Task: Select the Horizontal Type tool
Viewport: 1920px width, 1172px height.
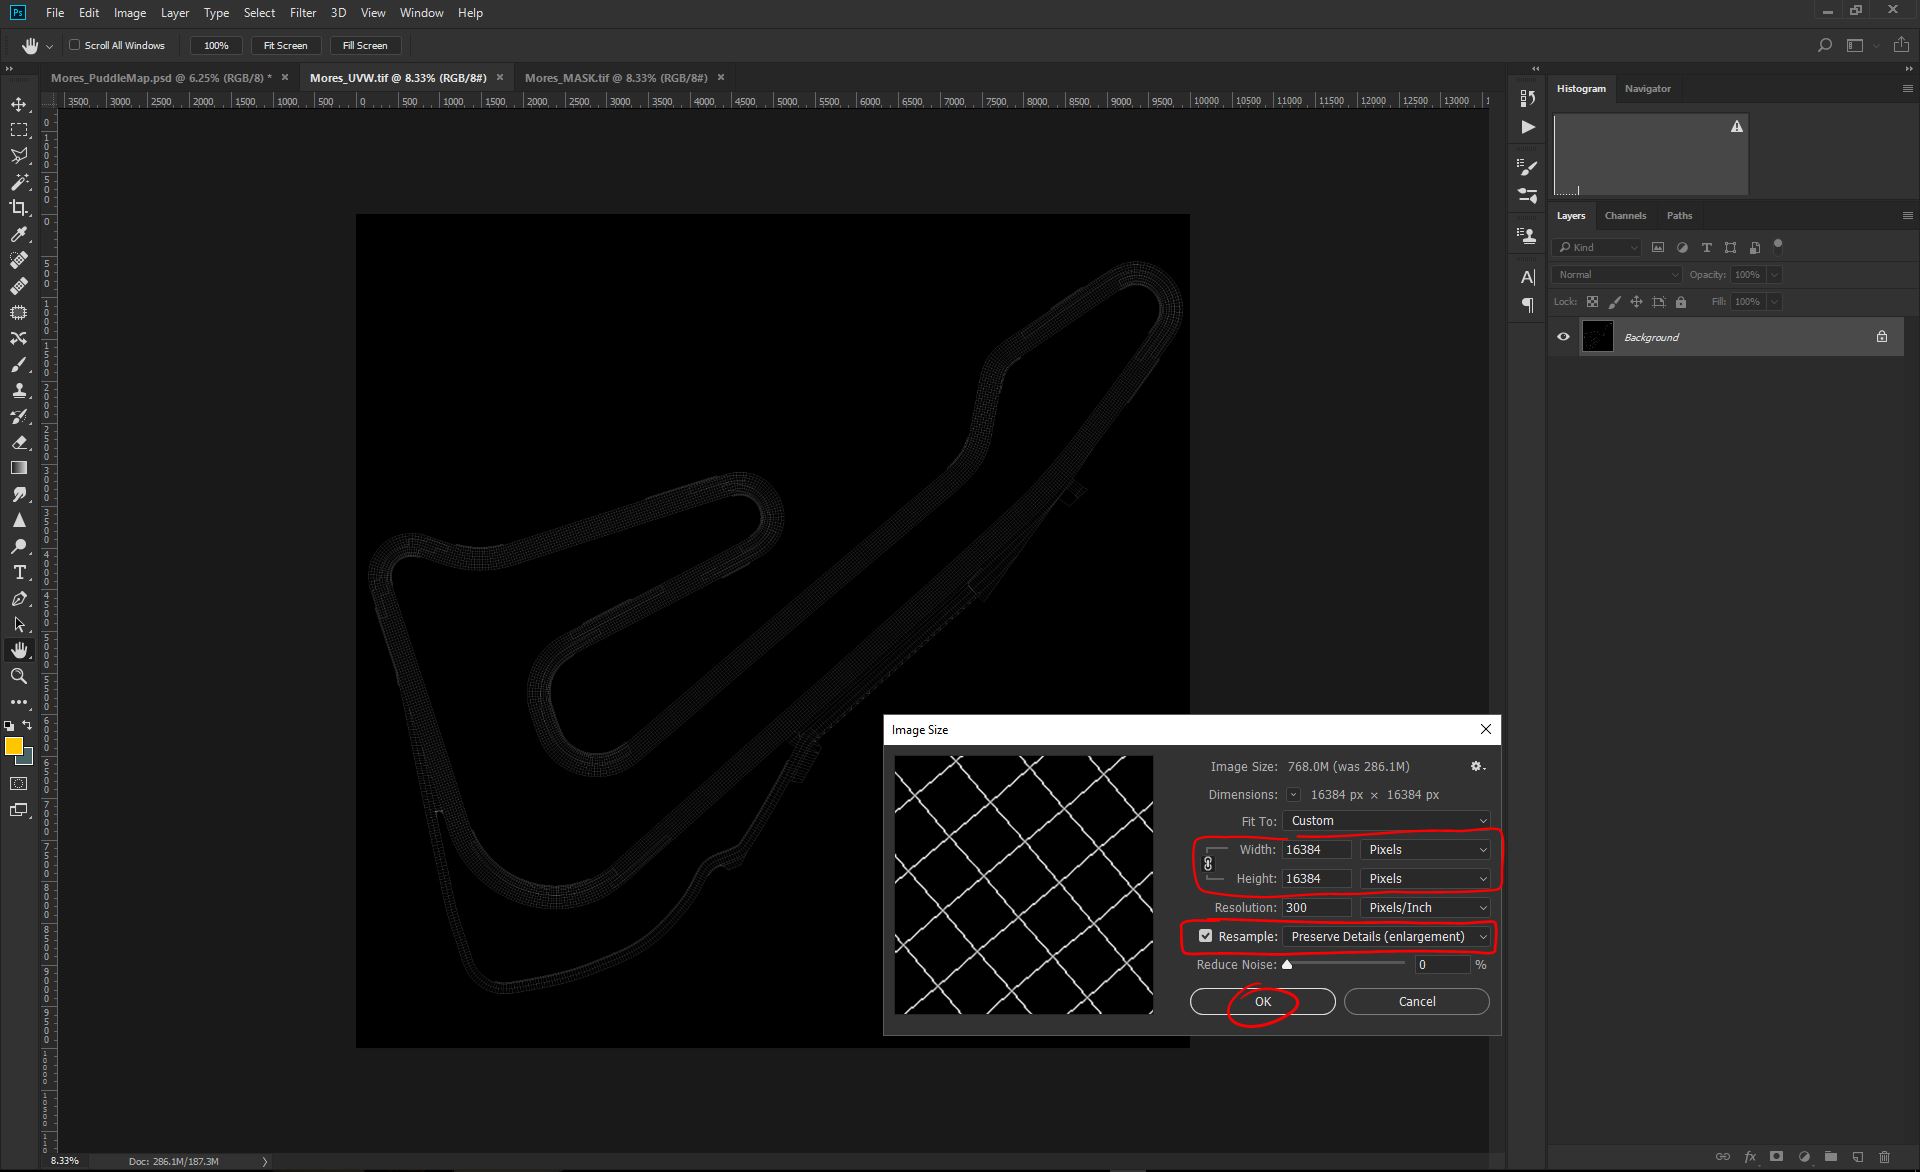Action: tap(19, 572)
